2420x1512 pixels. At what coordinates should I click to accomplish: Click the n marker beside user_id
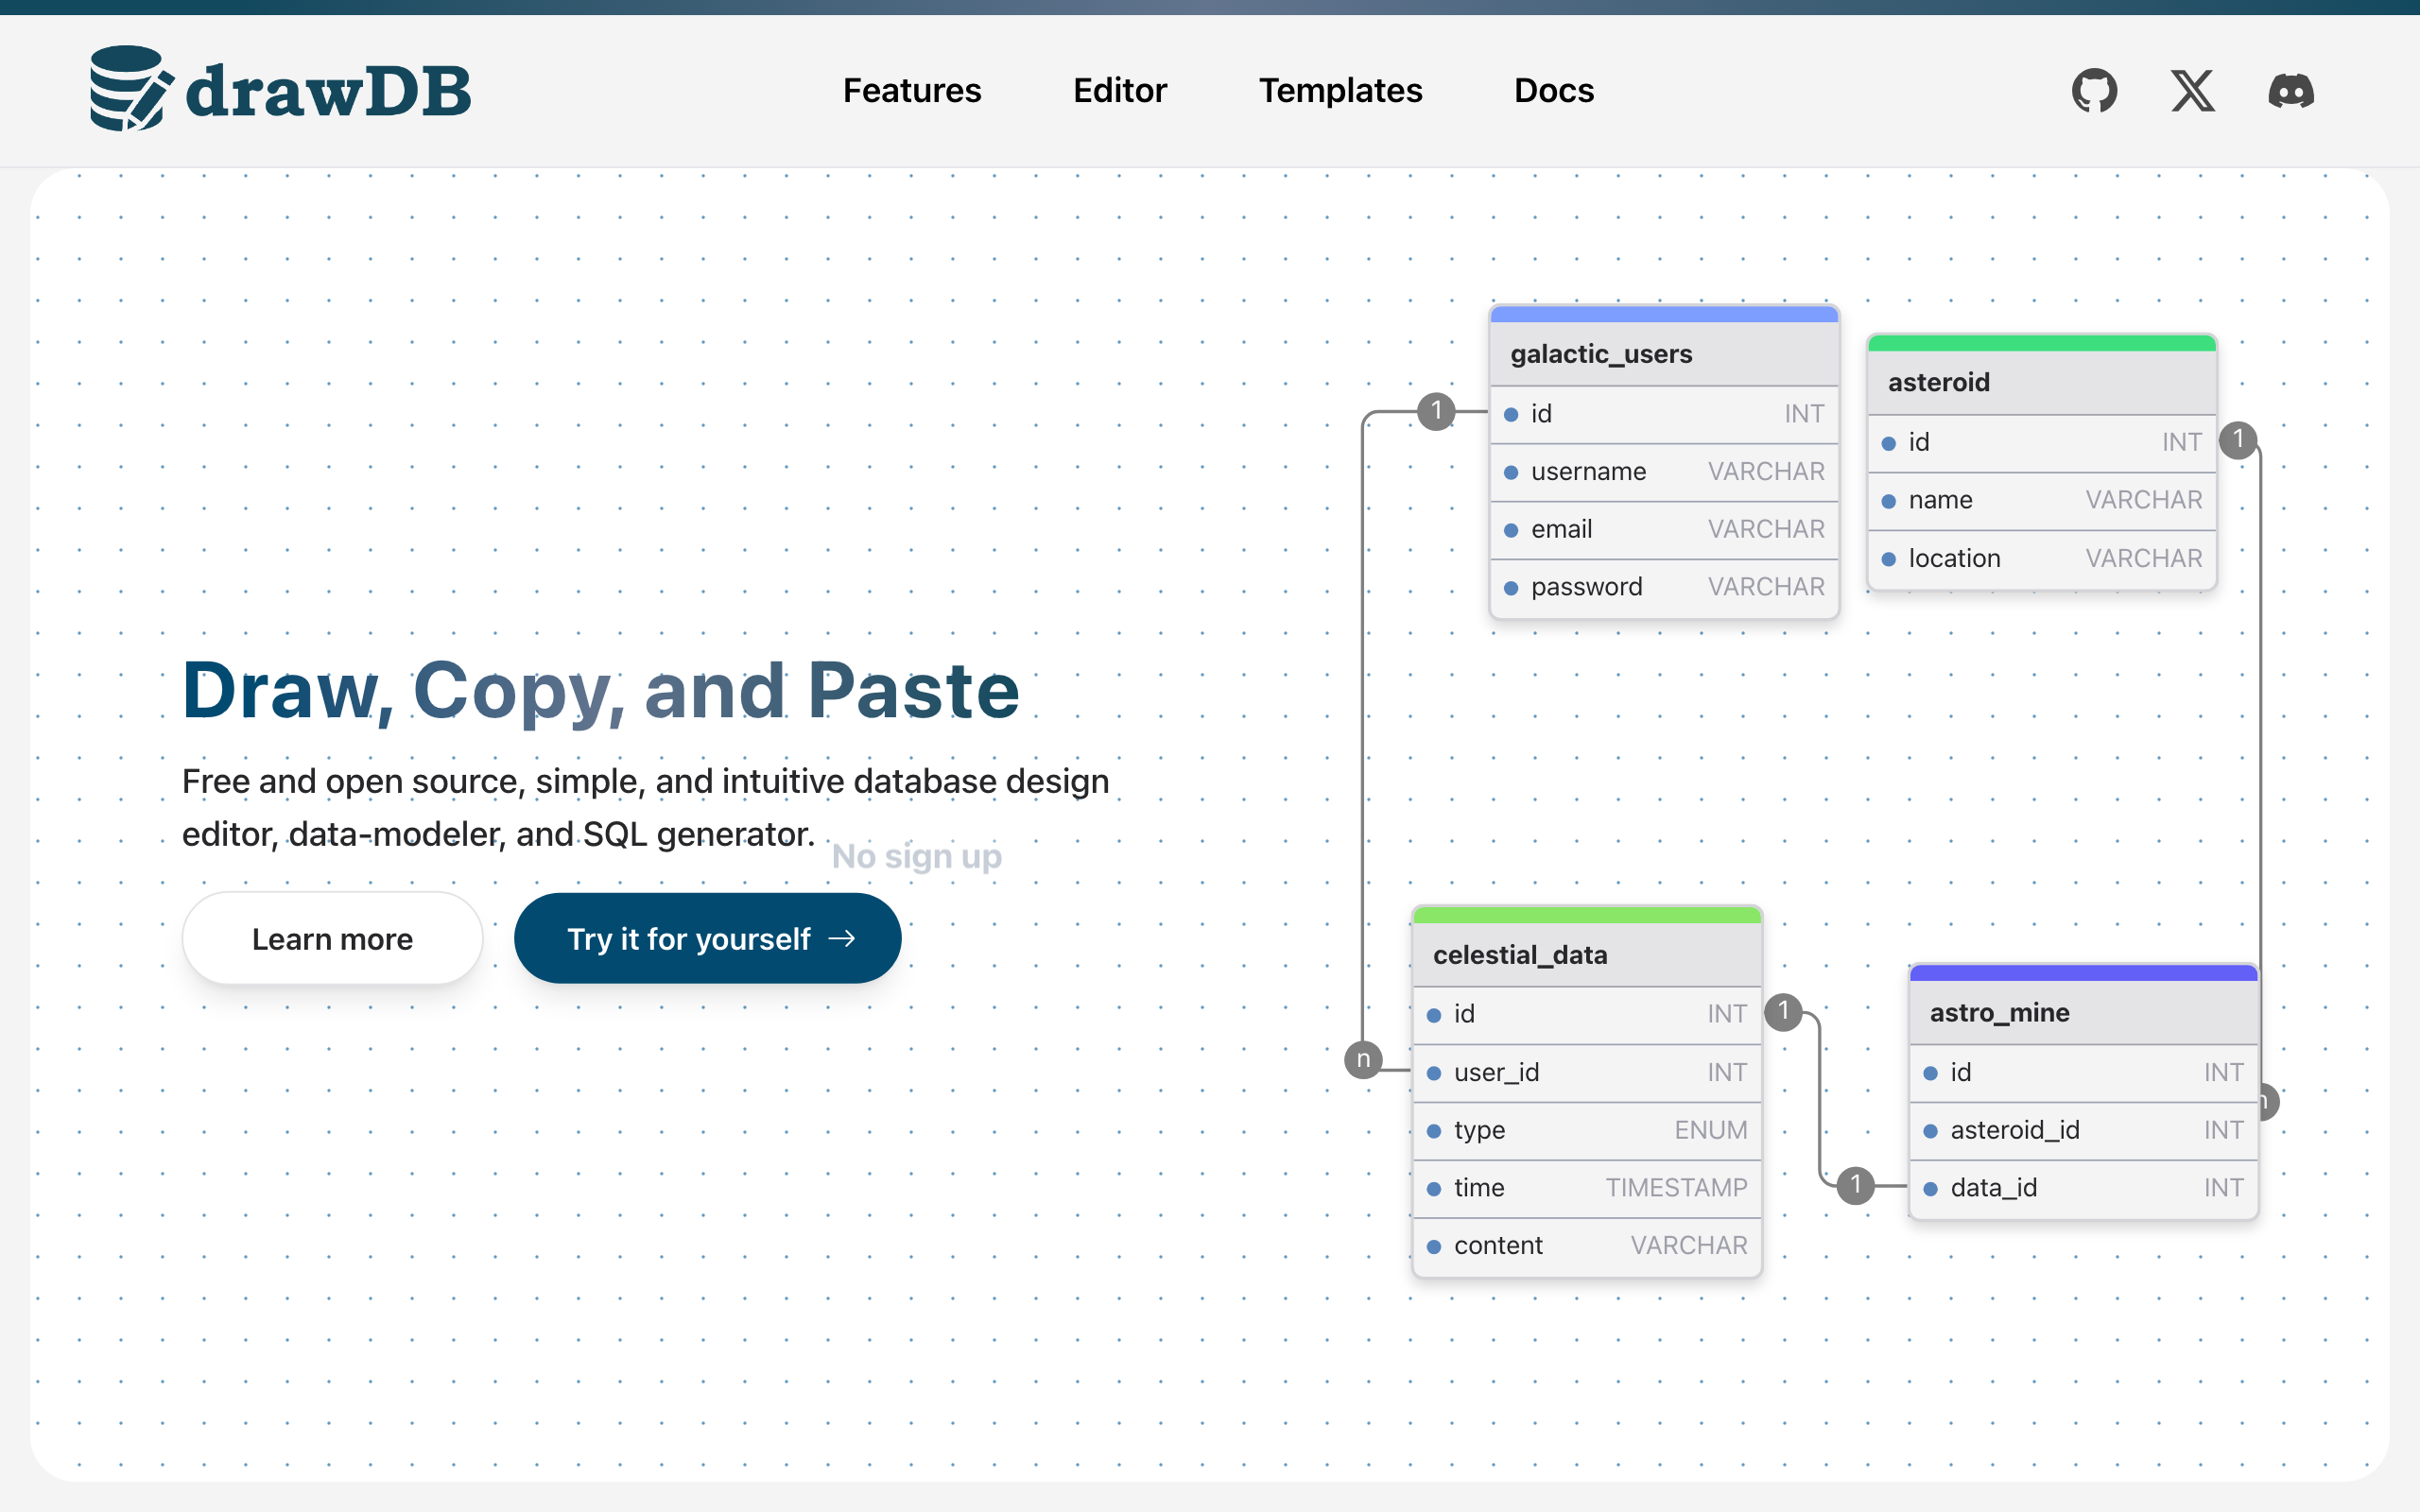[x=1363, y=1059]
